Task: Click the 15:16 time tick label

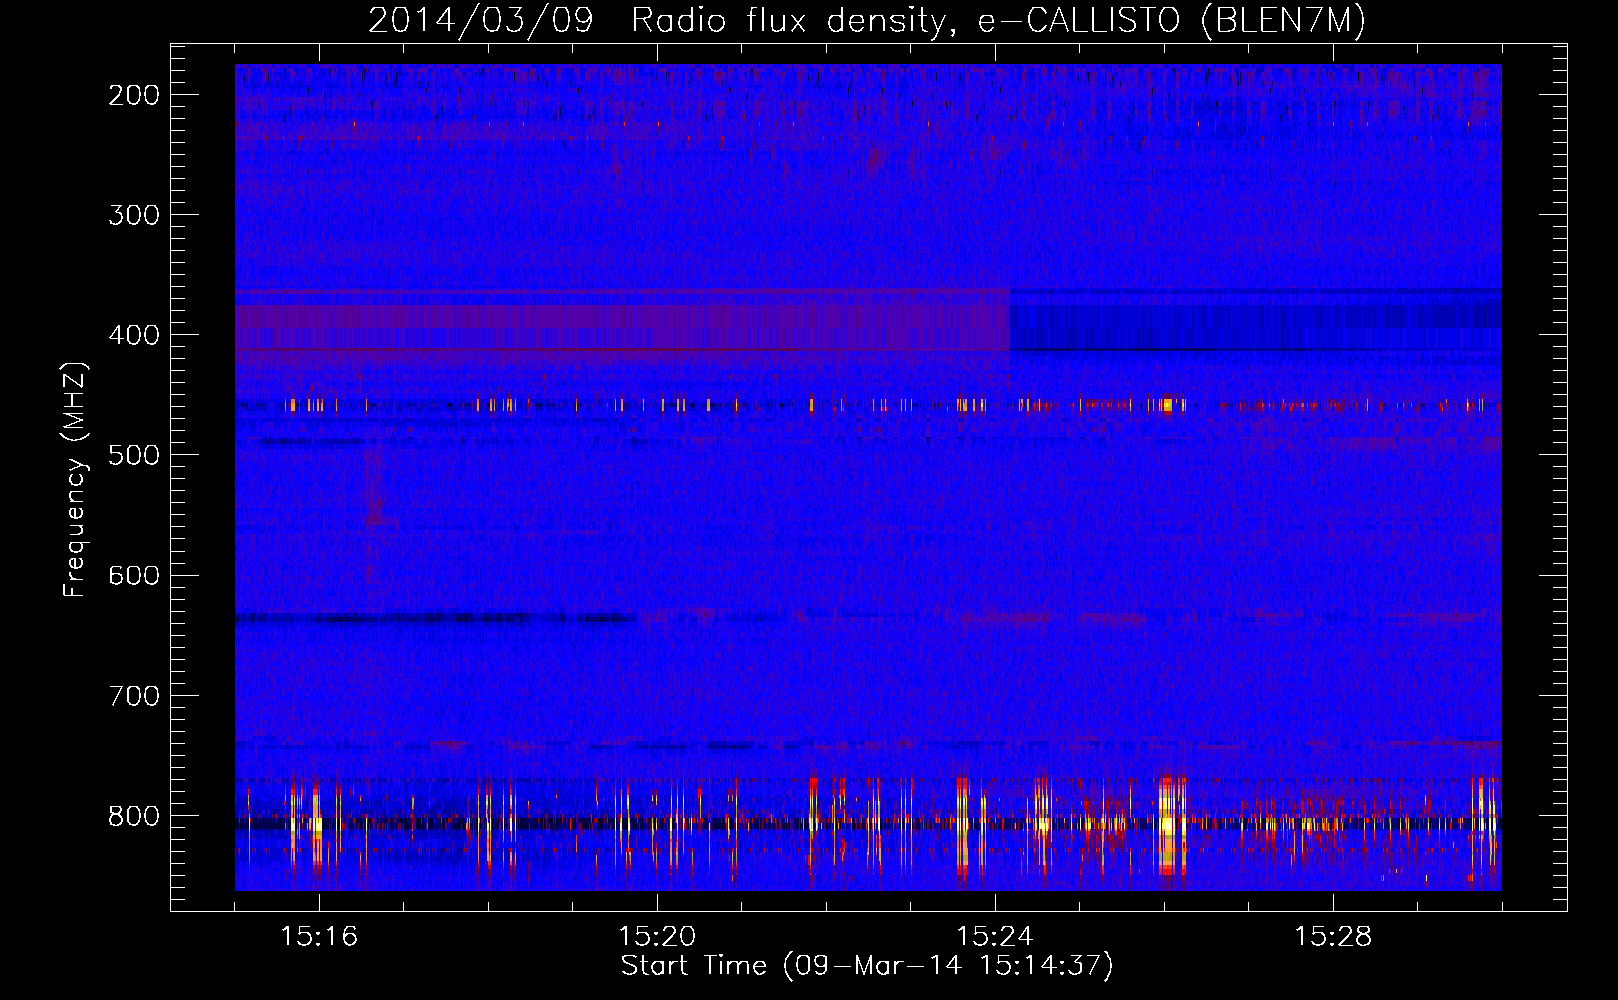Action: point(319,937)
